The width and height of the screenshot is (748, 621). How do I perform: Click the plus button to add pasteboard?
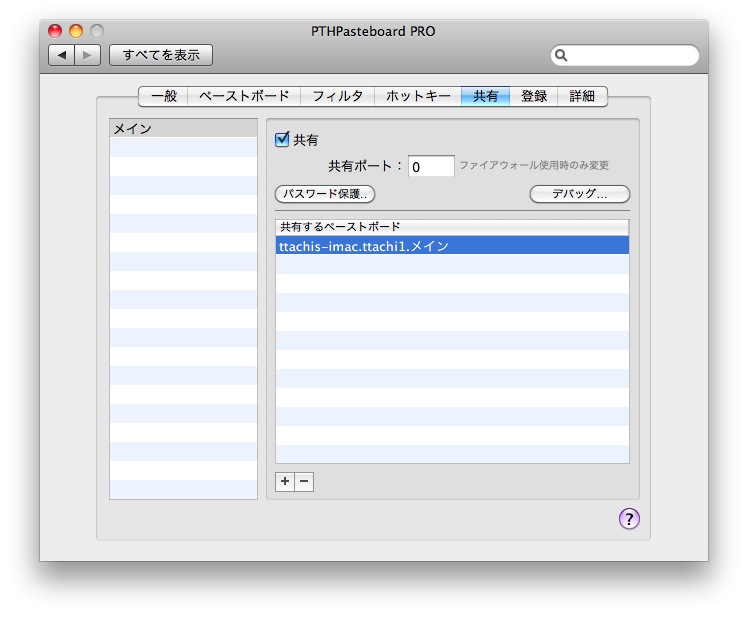pyautogui.click(x=285, y=482)
